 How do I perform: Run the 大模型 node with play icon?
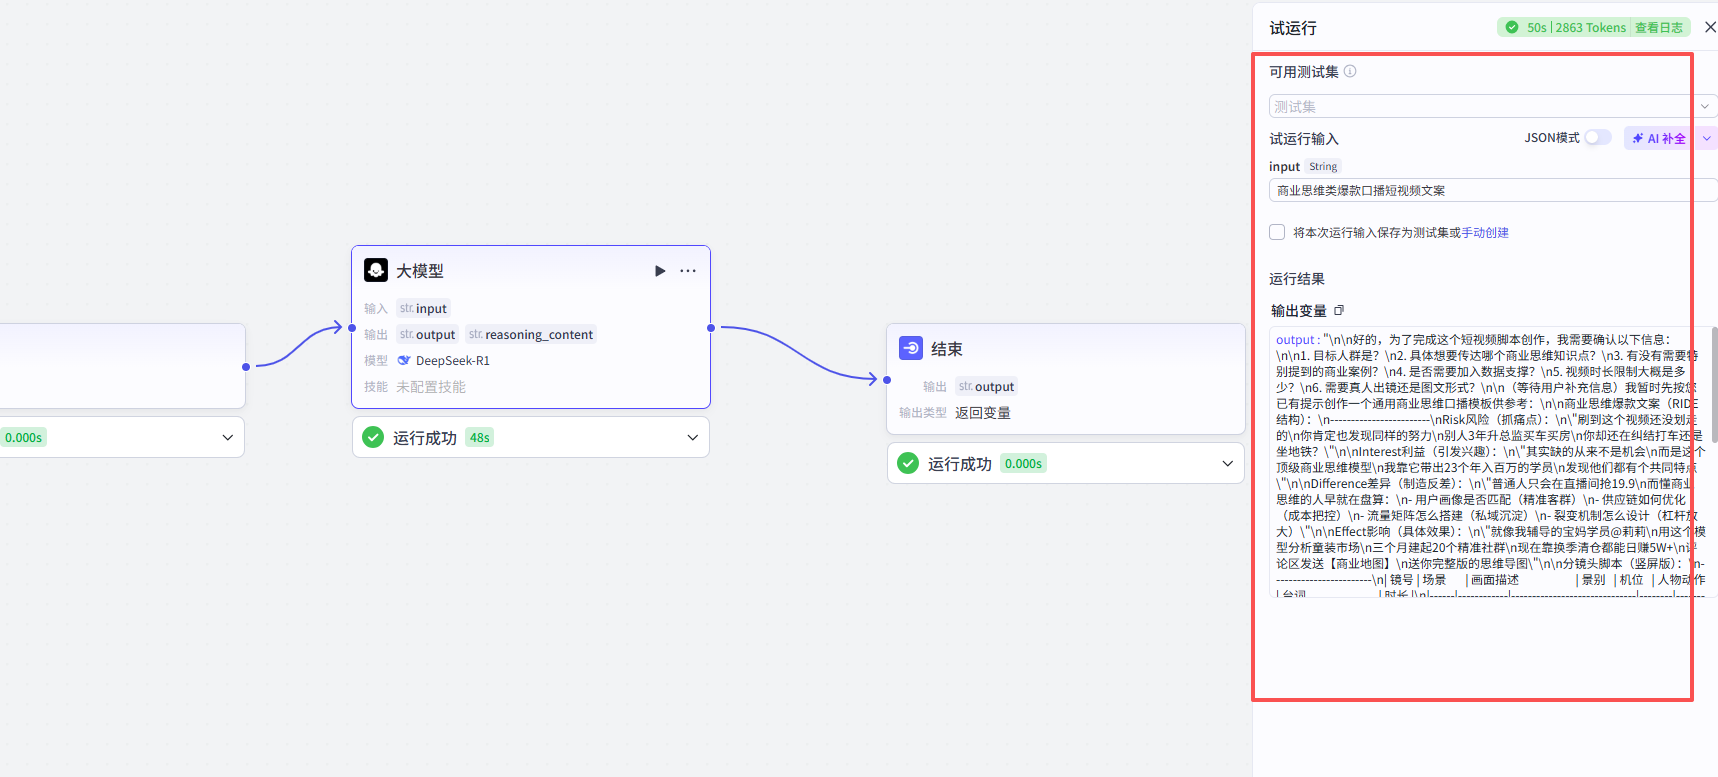660,271
